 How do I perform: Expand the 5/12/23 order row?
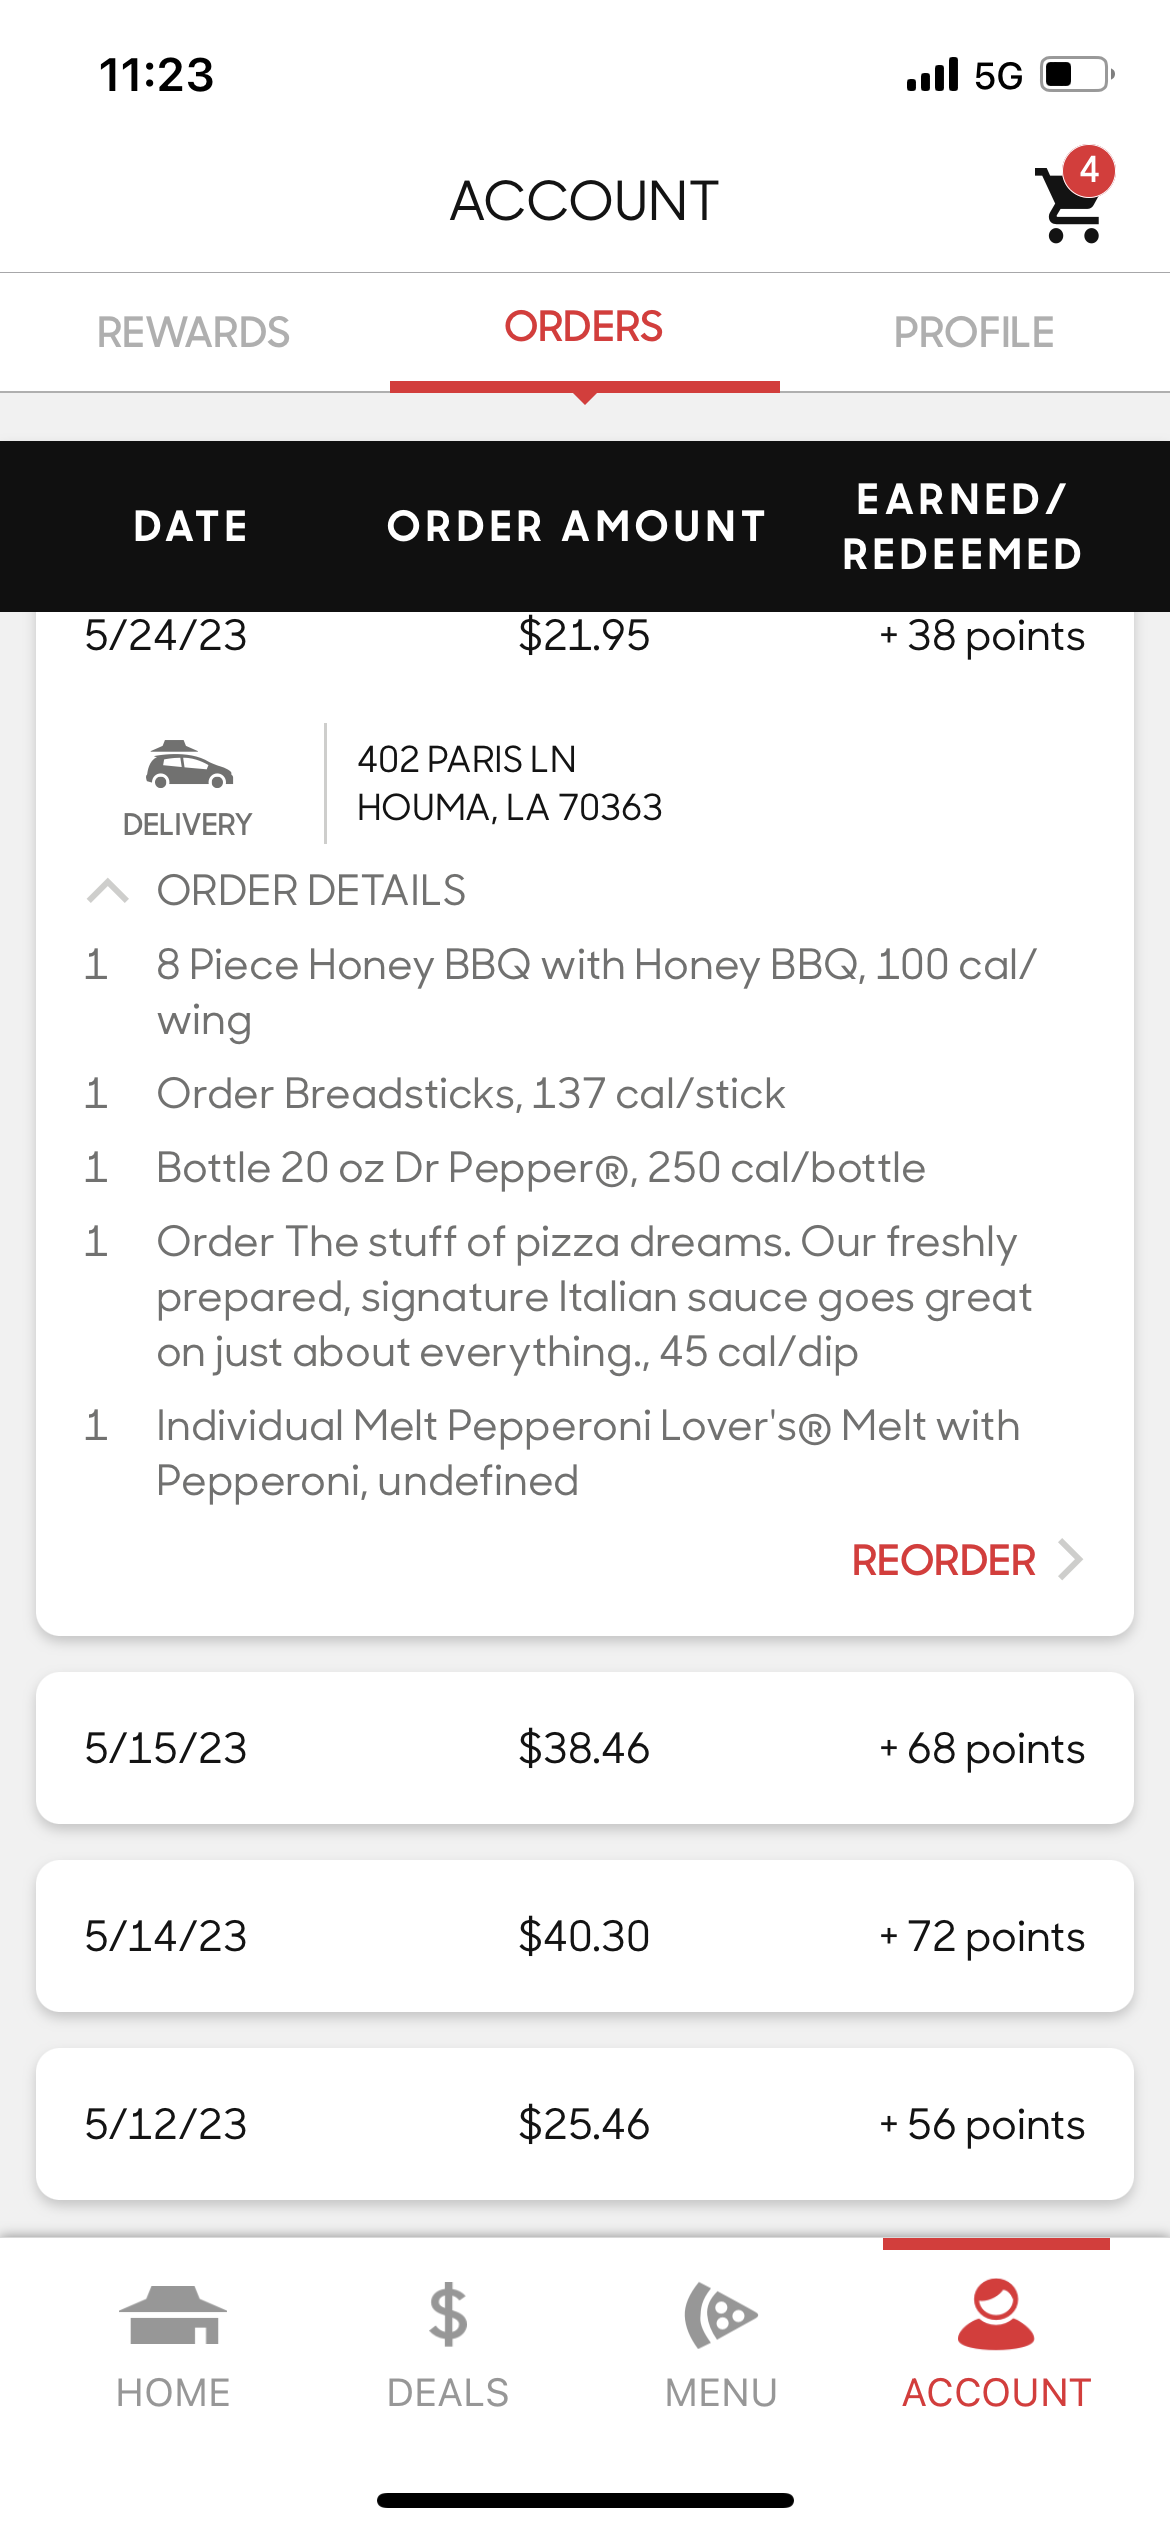585,2124
